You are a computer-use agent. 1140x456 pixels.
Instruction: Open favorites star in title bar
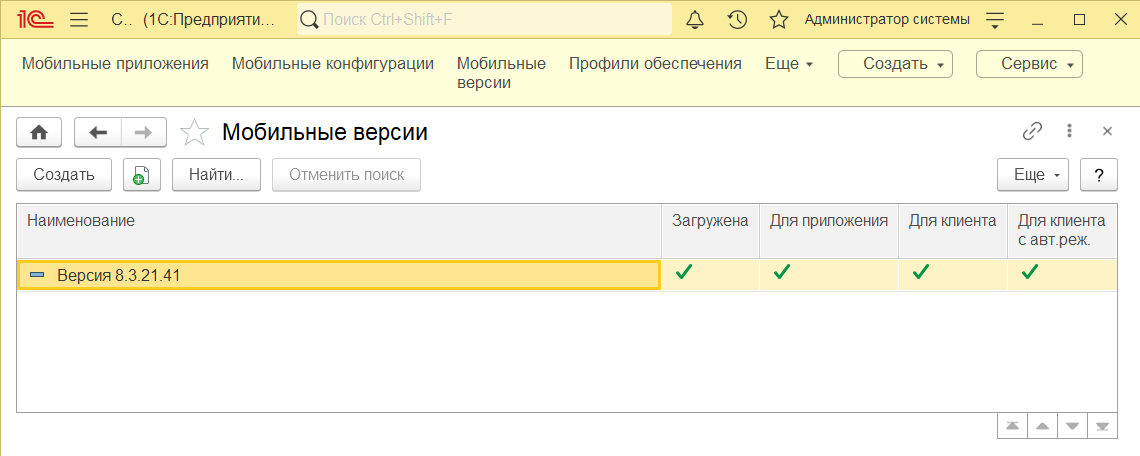pyautogui.click(x=779, y=20)
